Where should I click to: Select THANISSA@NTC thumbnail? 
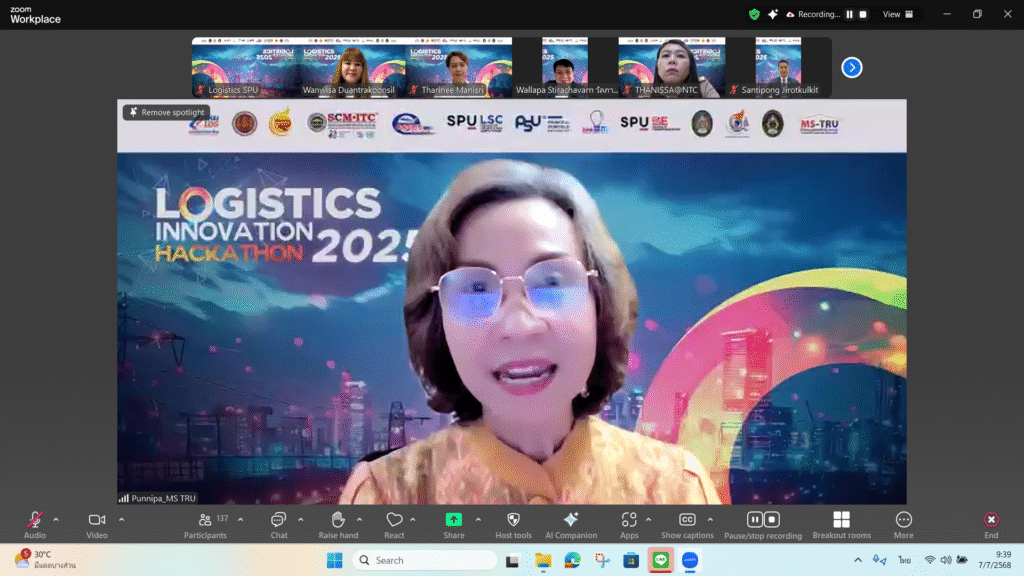pos(672,67)
